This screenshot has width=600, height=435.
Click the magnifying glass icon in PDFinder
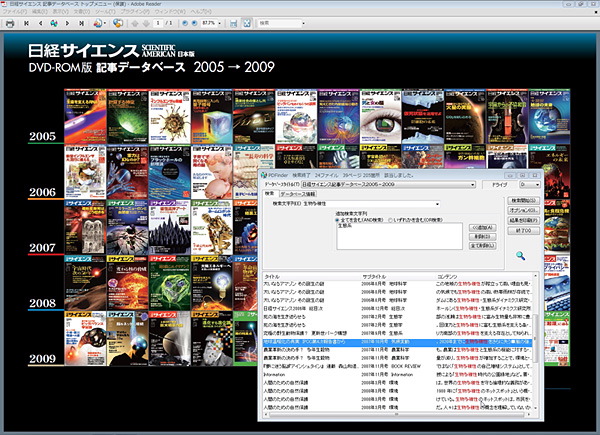(x=520, y=256)
